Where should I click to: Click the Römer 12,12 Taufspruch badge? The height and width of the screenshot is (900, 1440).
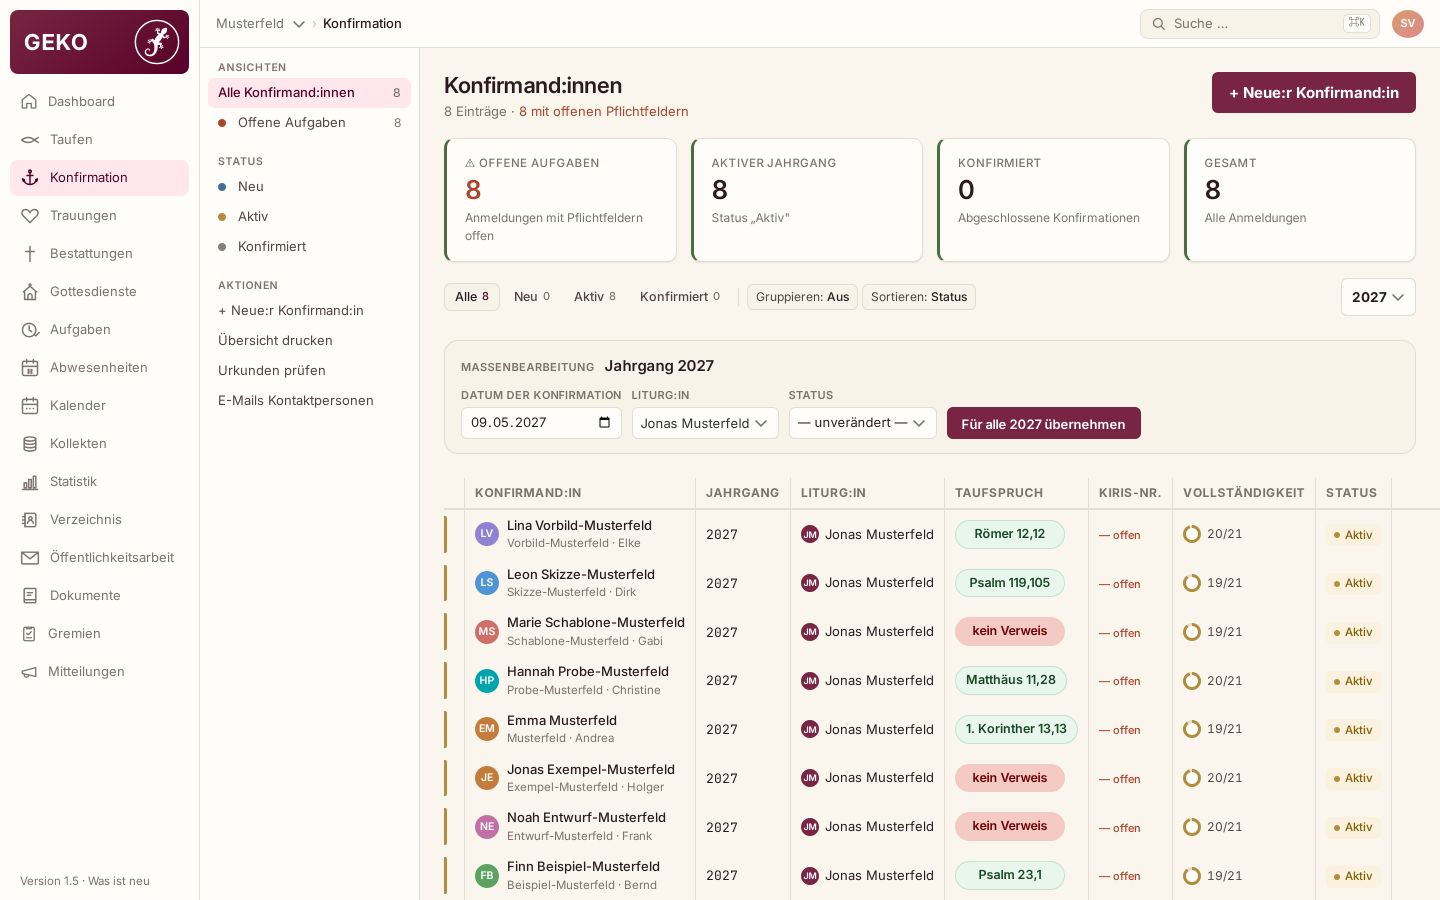pos(1010,535)
